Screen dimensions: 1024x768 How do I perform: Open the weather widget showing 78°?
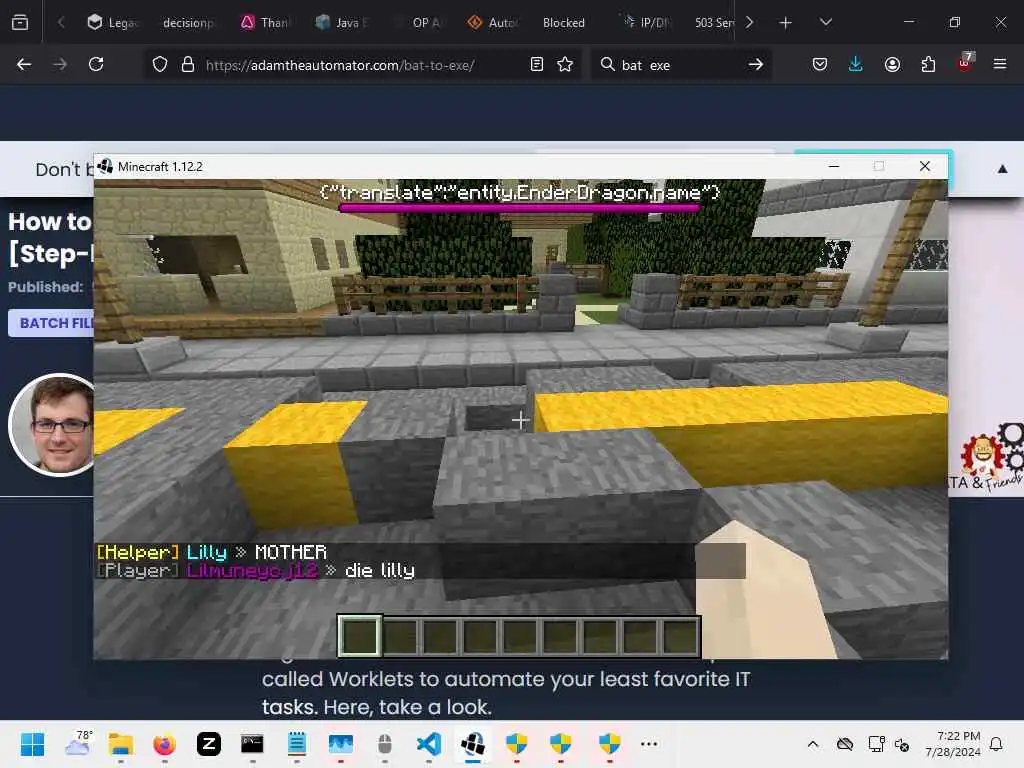pyautogui.click(x=78, y=743)
